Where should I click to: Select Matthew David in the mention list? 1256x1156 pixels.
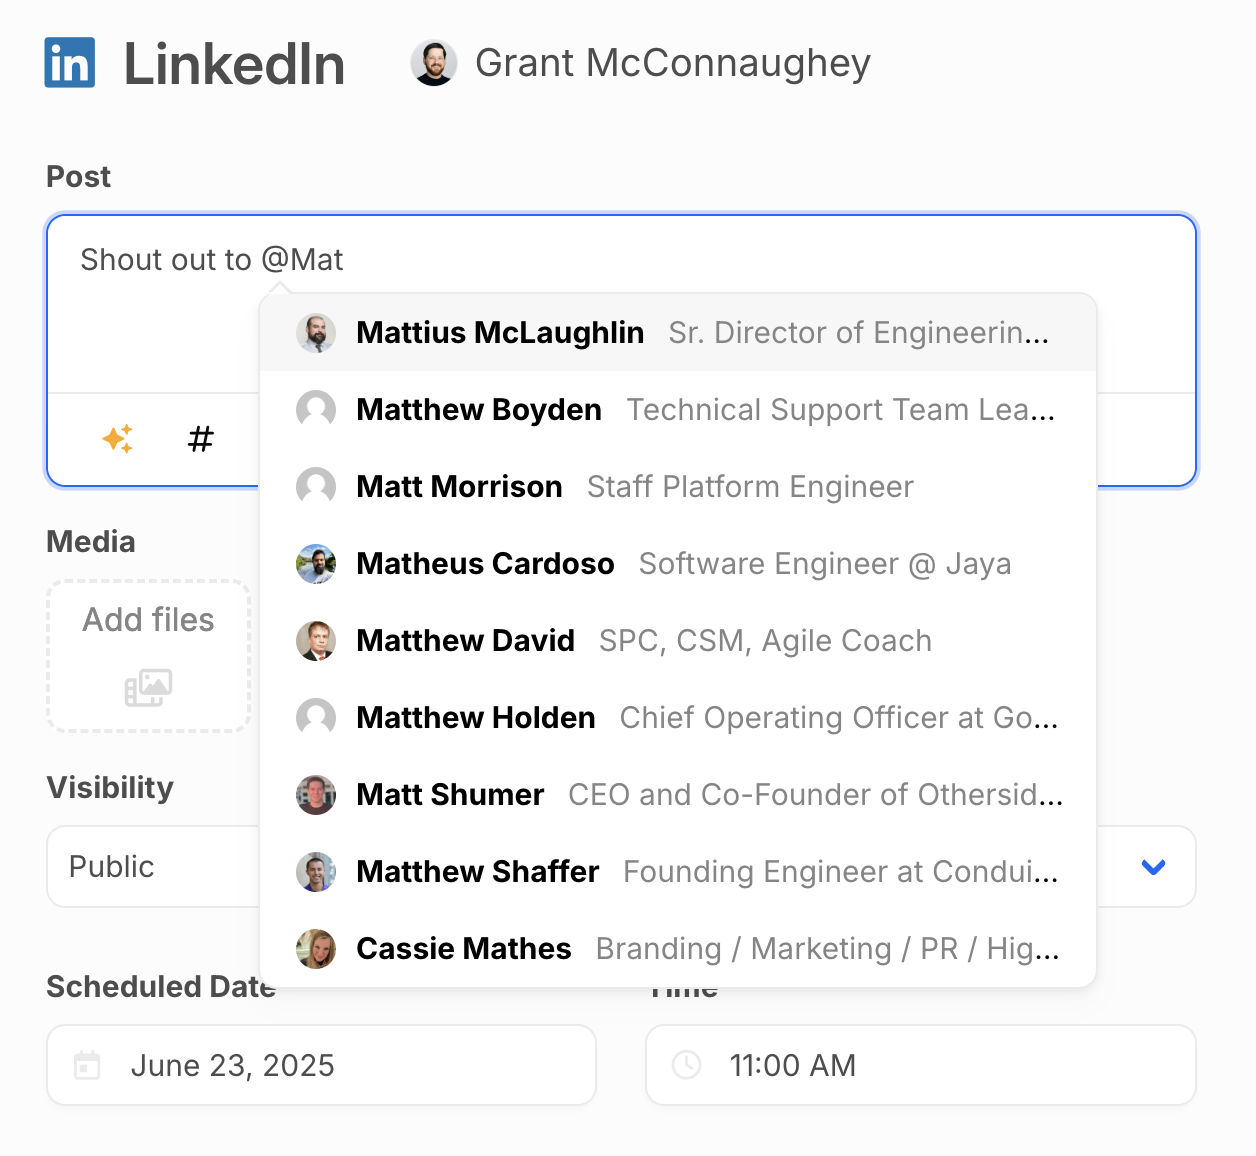678,641
